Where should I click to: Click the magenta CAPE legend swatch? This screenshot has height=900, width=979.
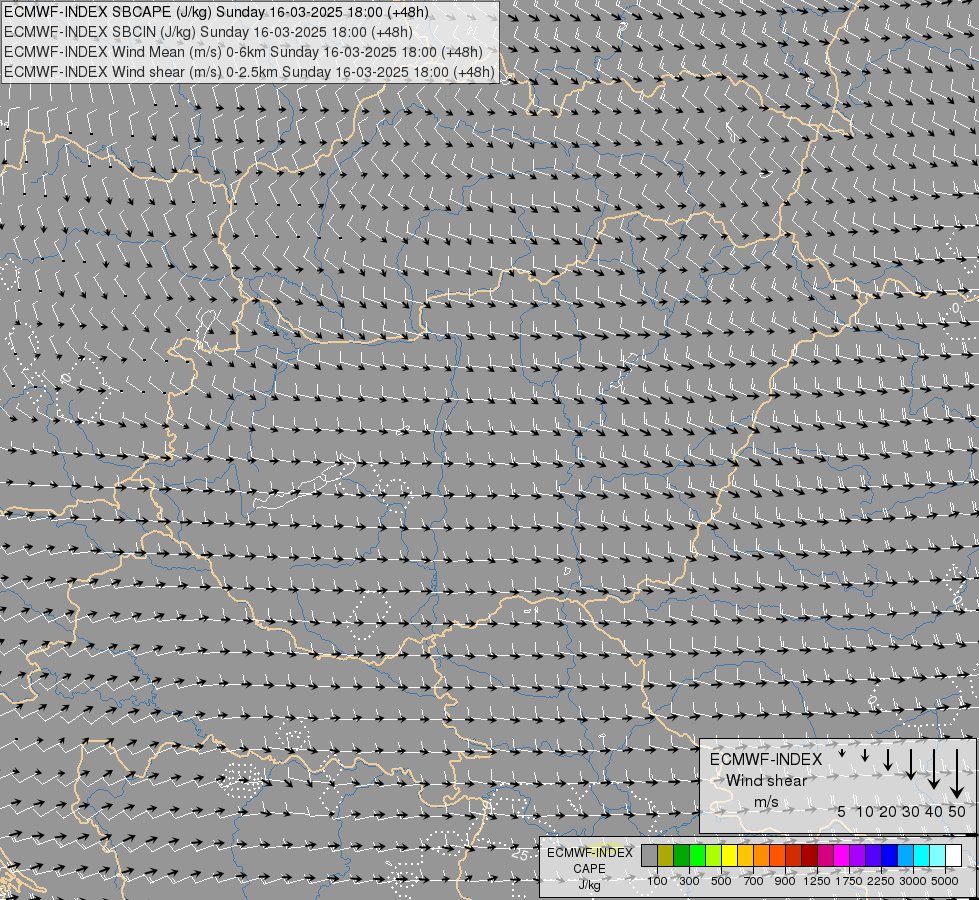click(841, 855)
